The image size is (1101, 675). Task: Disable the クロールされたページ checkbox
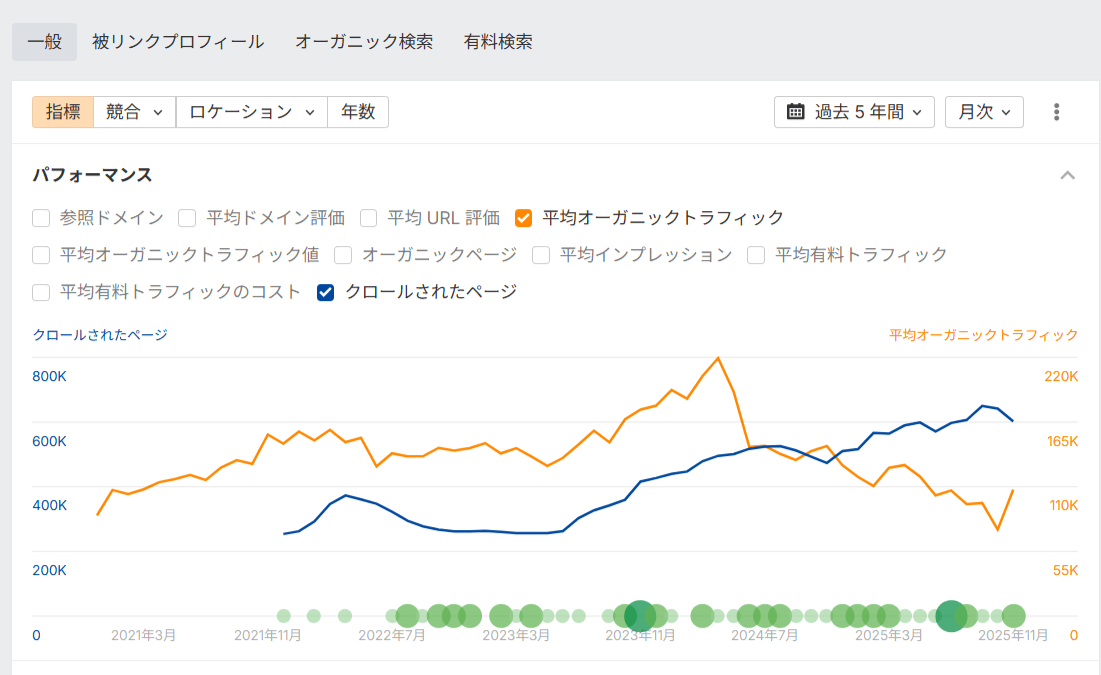coord(325,292)
